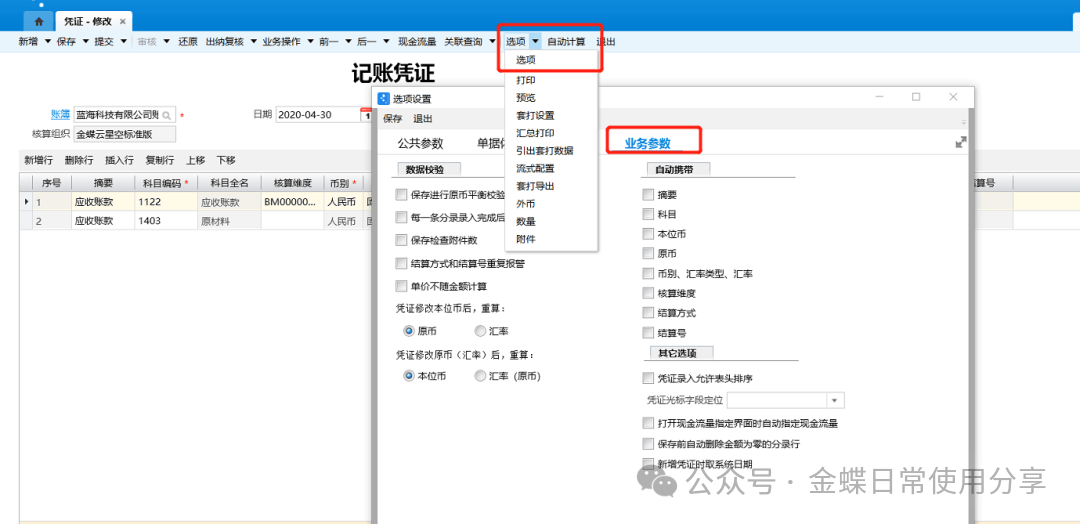Maximize the 选项设置 dialog window
The image size is (1080, 524).
(x=915, y=97)
